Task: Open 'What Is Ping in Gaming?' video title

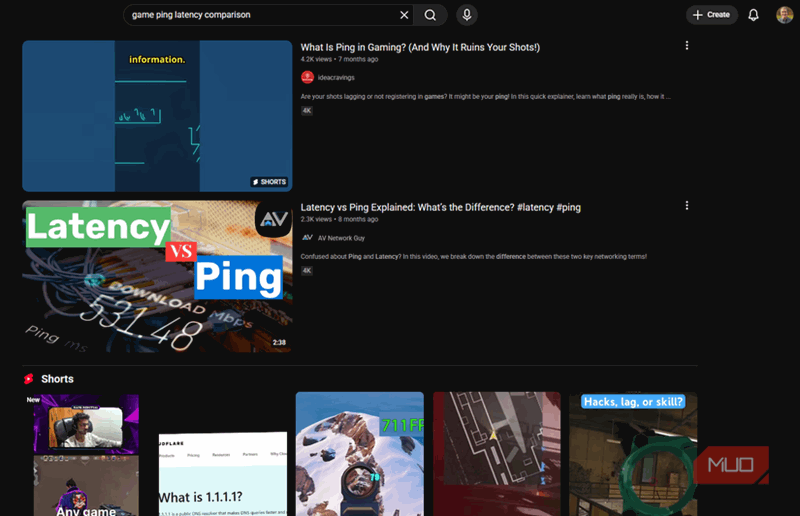Action: 420,47
